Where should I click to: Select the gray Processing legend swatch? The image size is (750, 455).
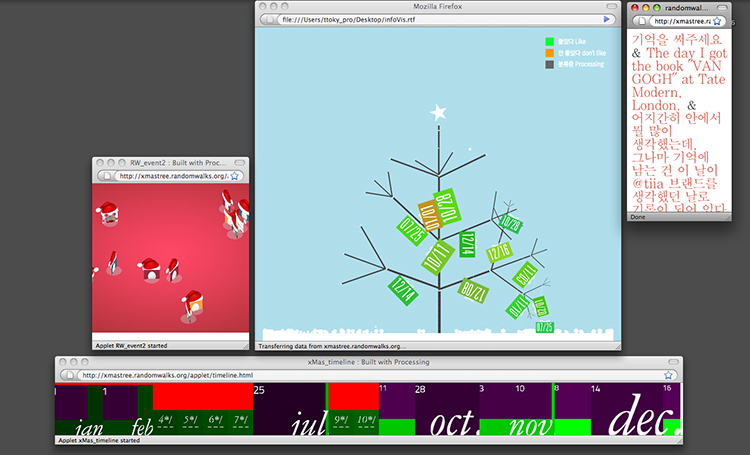click(549, 64)
